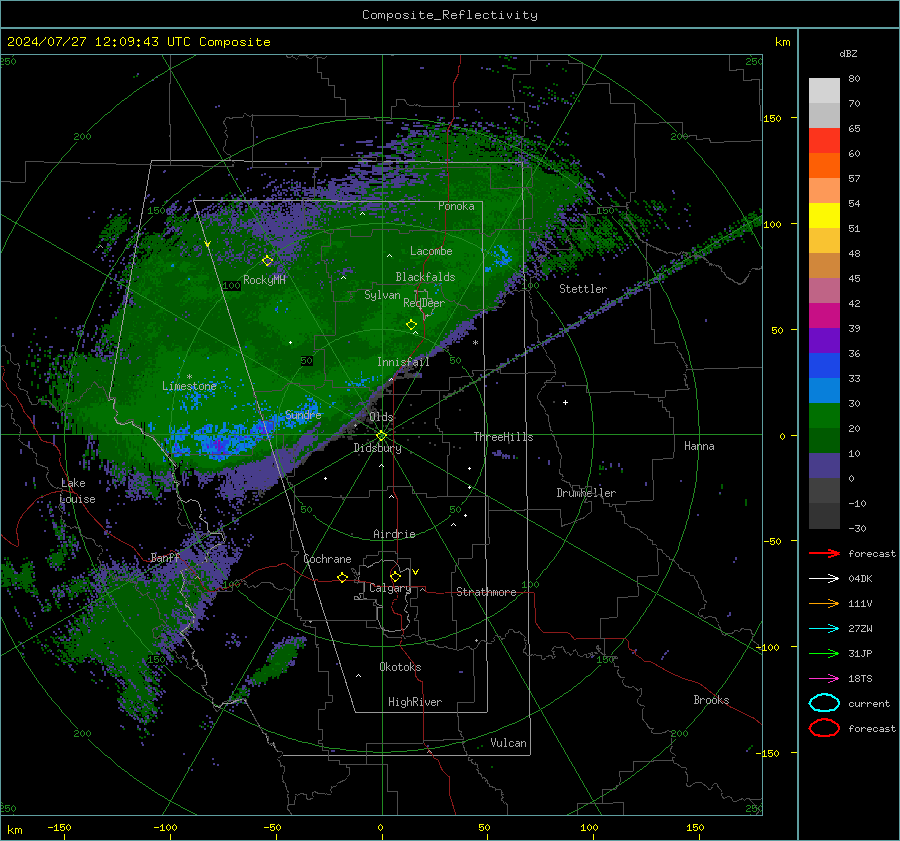Click the Stettler label

[583, 289]
